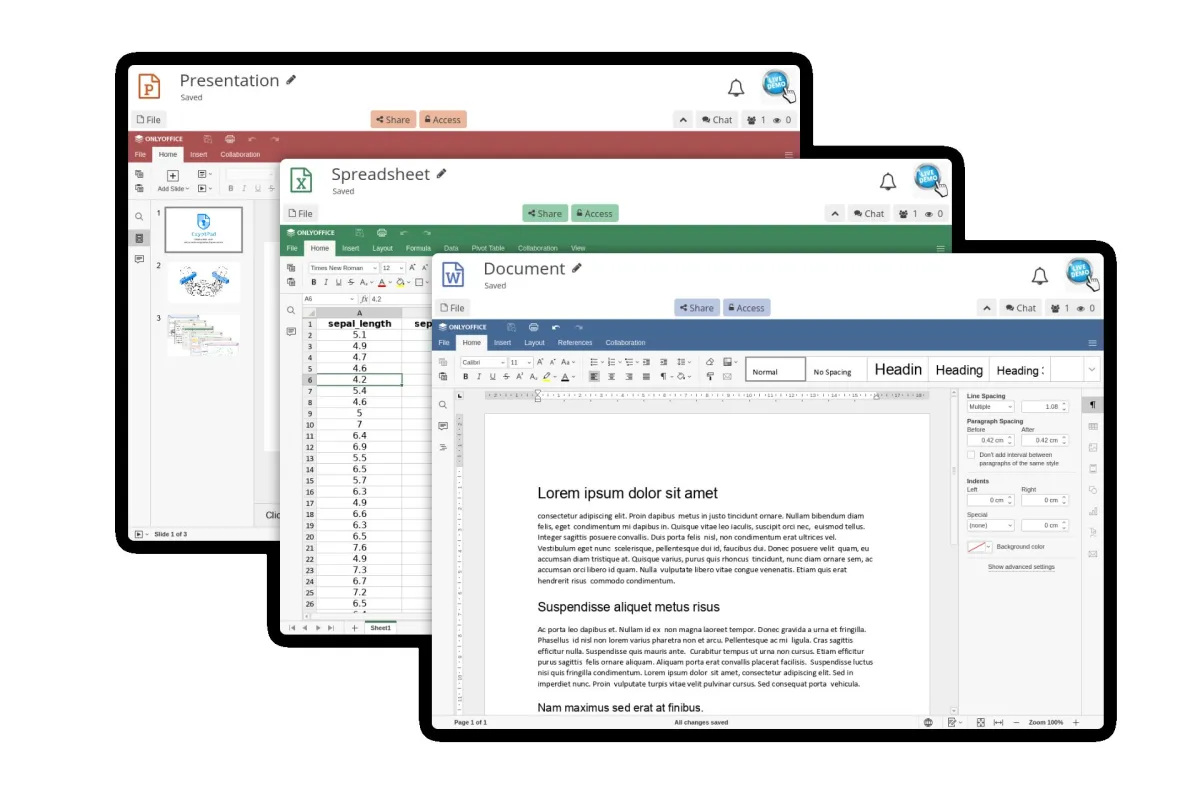Open the paragraph Background color swatch
The width and height of the screenshot is (1200, 794).
point(979,547)
